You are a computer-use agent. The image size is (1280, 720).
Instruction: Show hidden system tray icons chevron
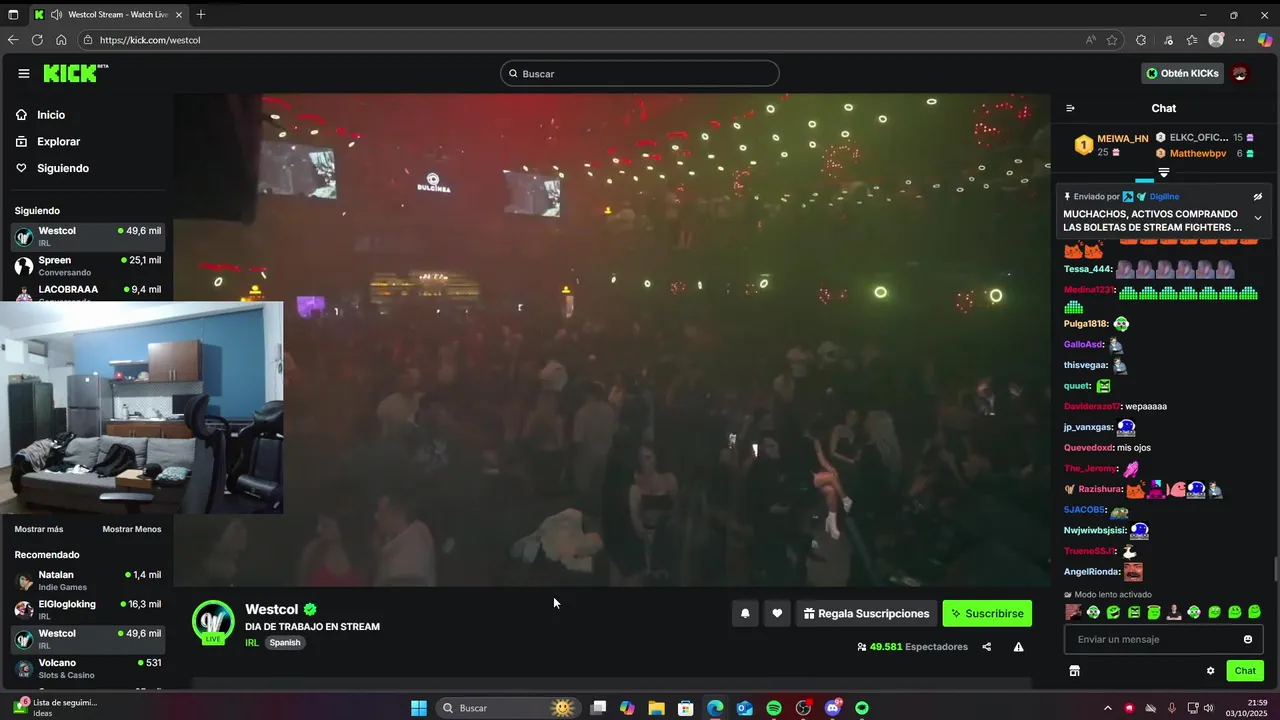pyautogui.click(x=1107, y=708)
